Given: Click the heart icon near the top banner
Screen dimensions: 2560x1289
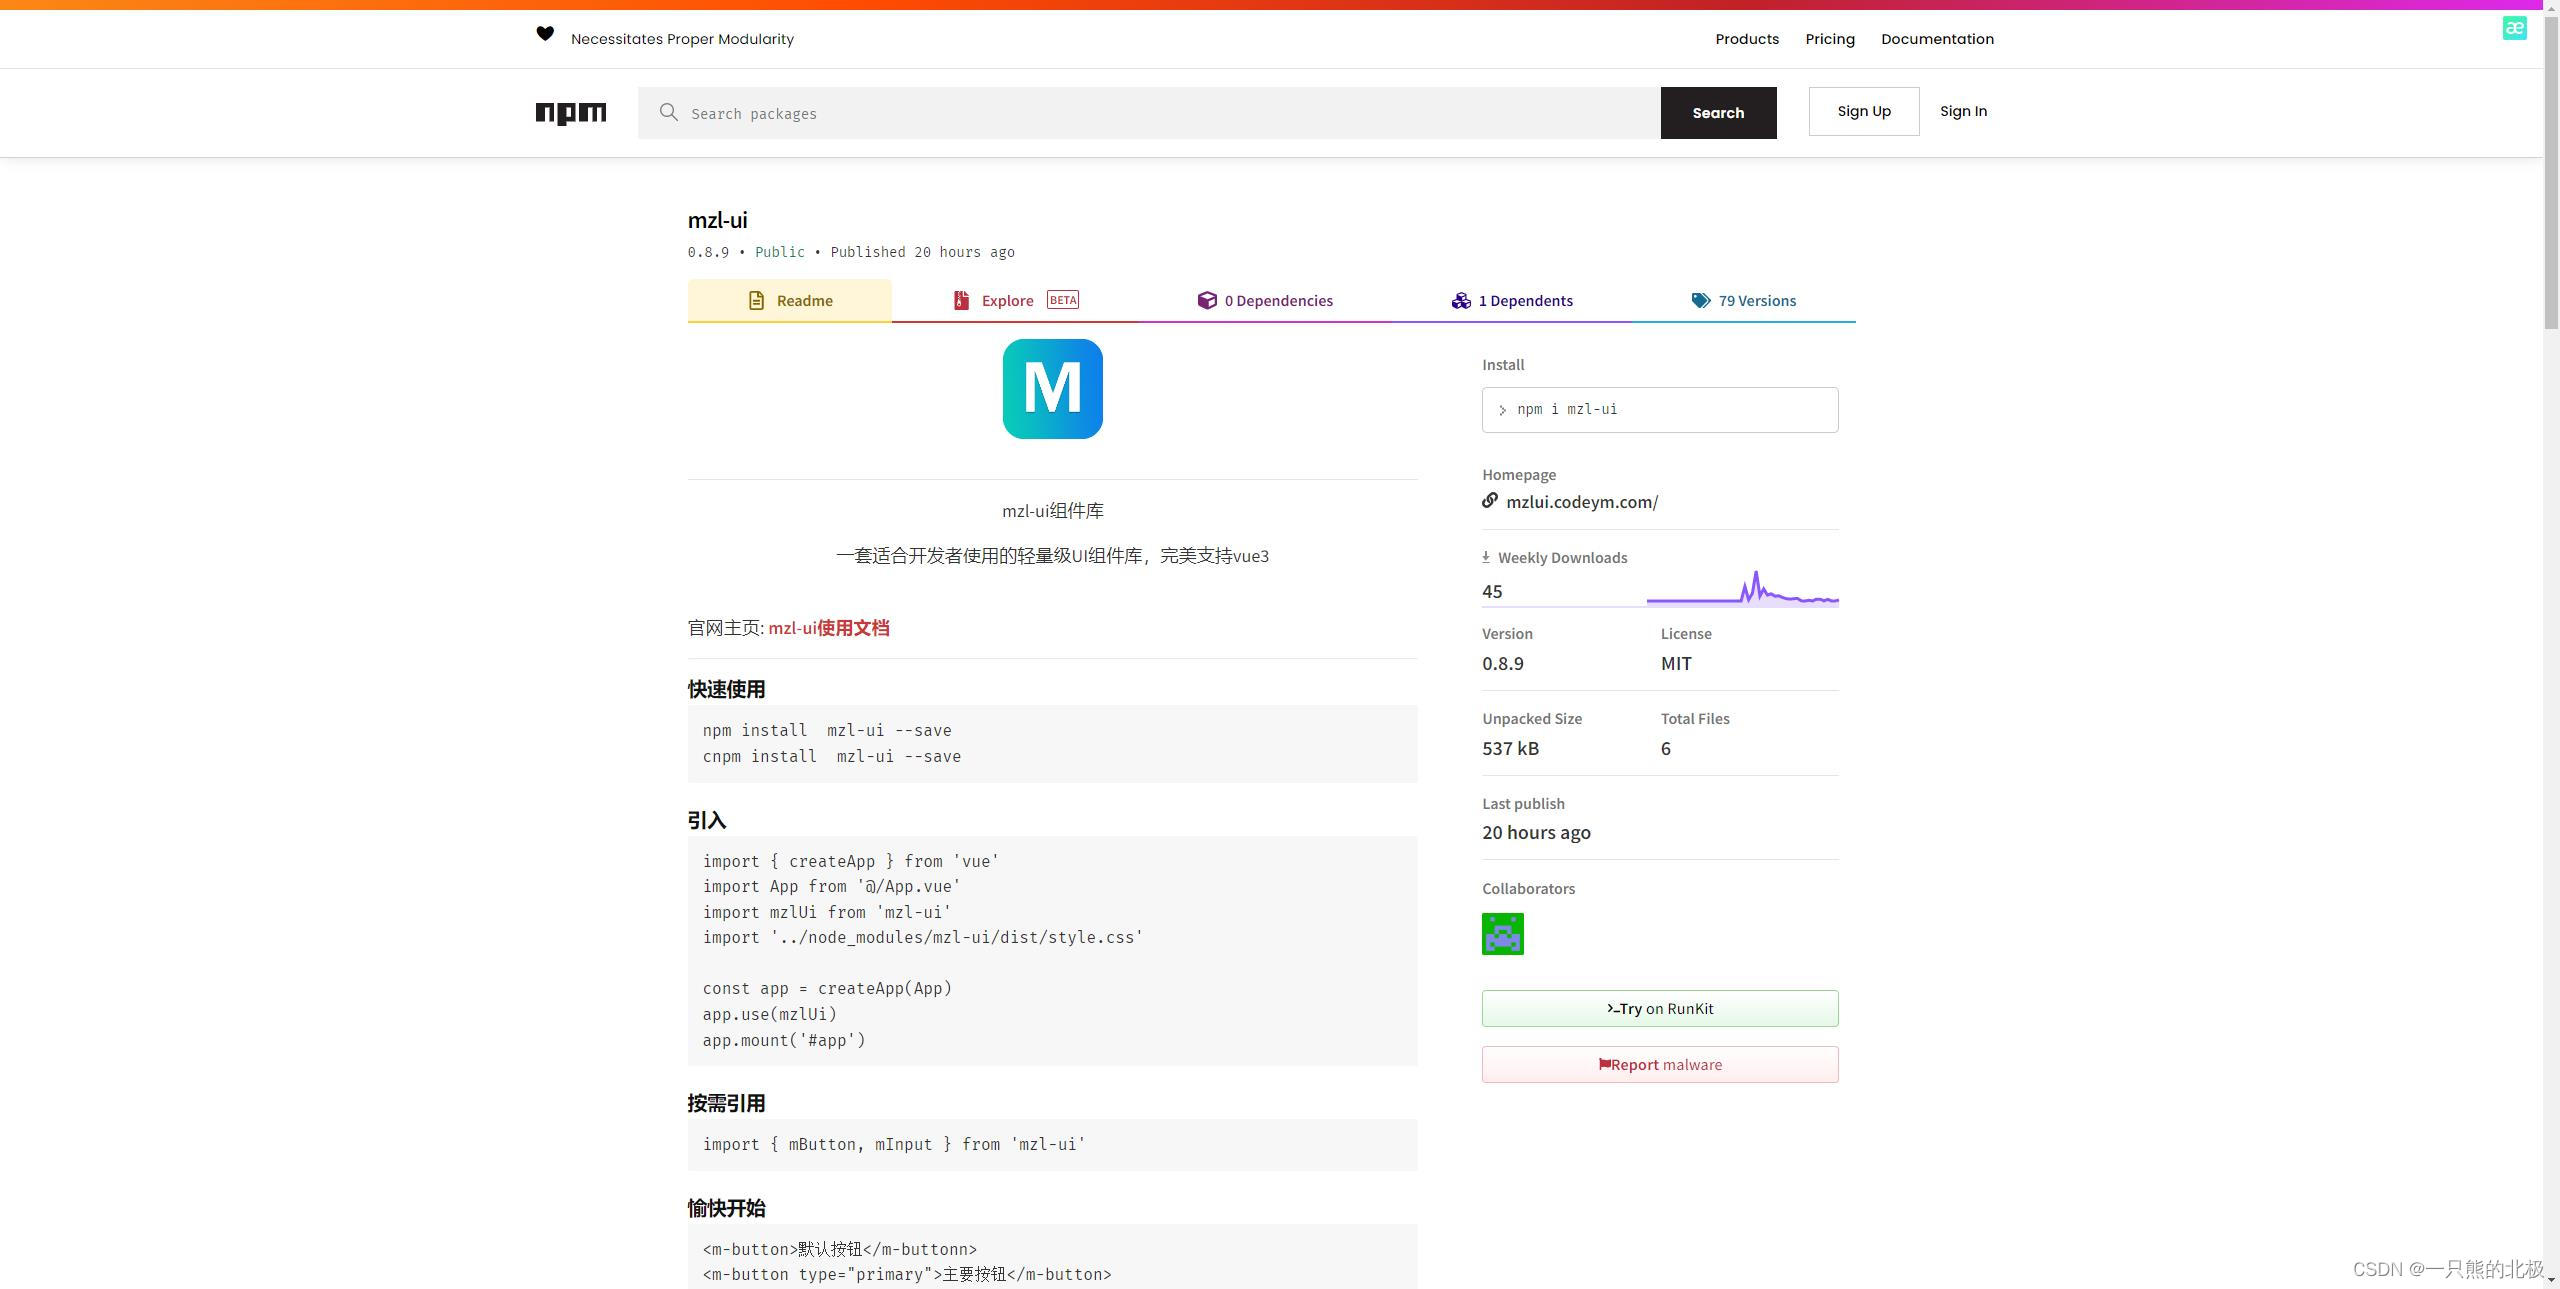Looking at the screenshot, I should (545, 33).
